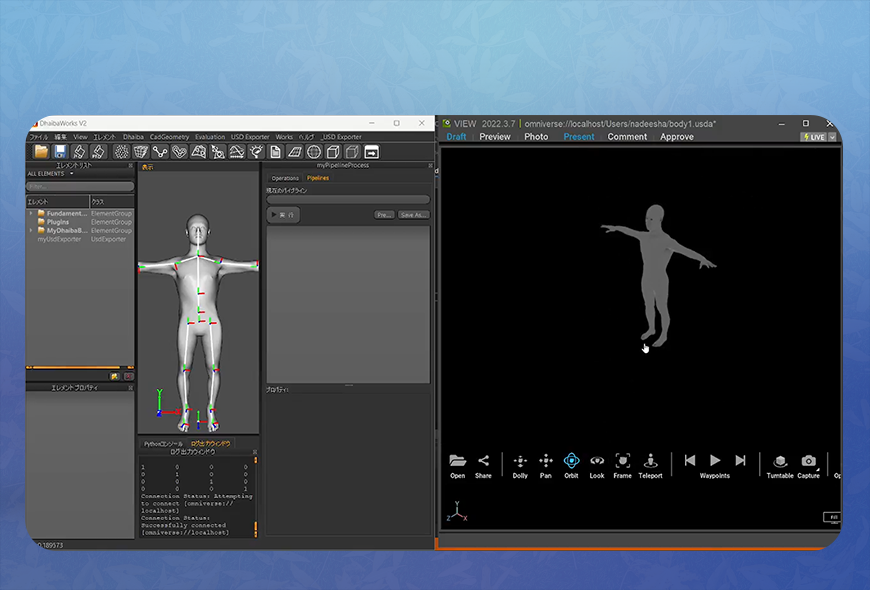Open the Capture camera tool
This screenshot has height=590, width=870.
[x=808, y=461]
